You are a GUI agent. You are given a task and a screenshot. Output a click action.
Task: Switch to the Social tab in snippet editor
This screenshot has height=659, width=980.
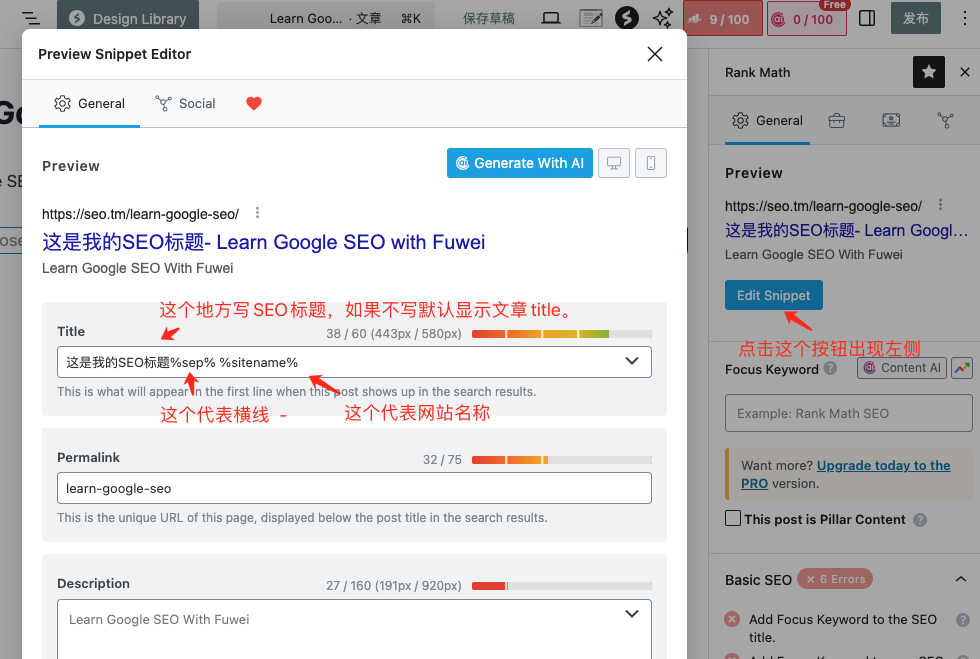(x=186, y=103)
